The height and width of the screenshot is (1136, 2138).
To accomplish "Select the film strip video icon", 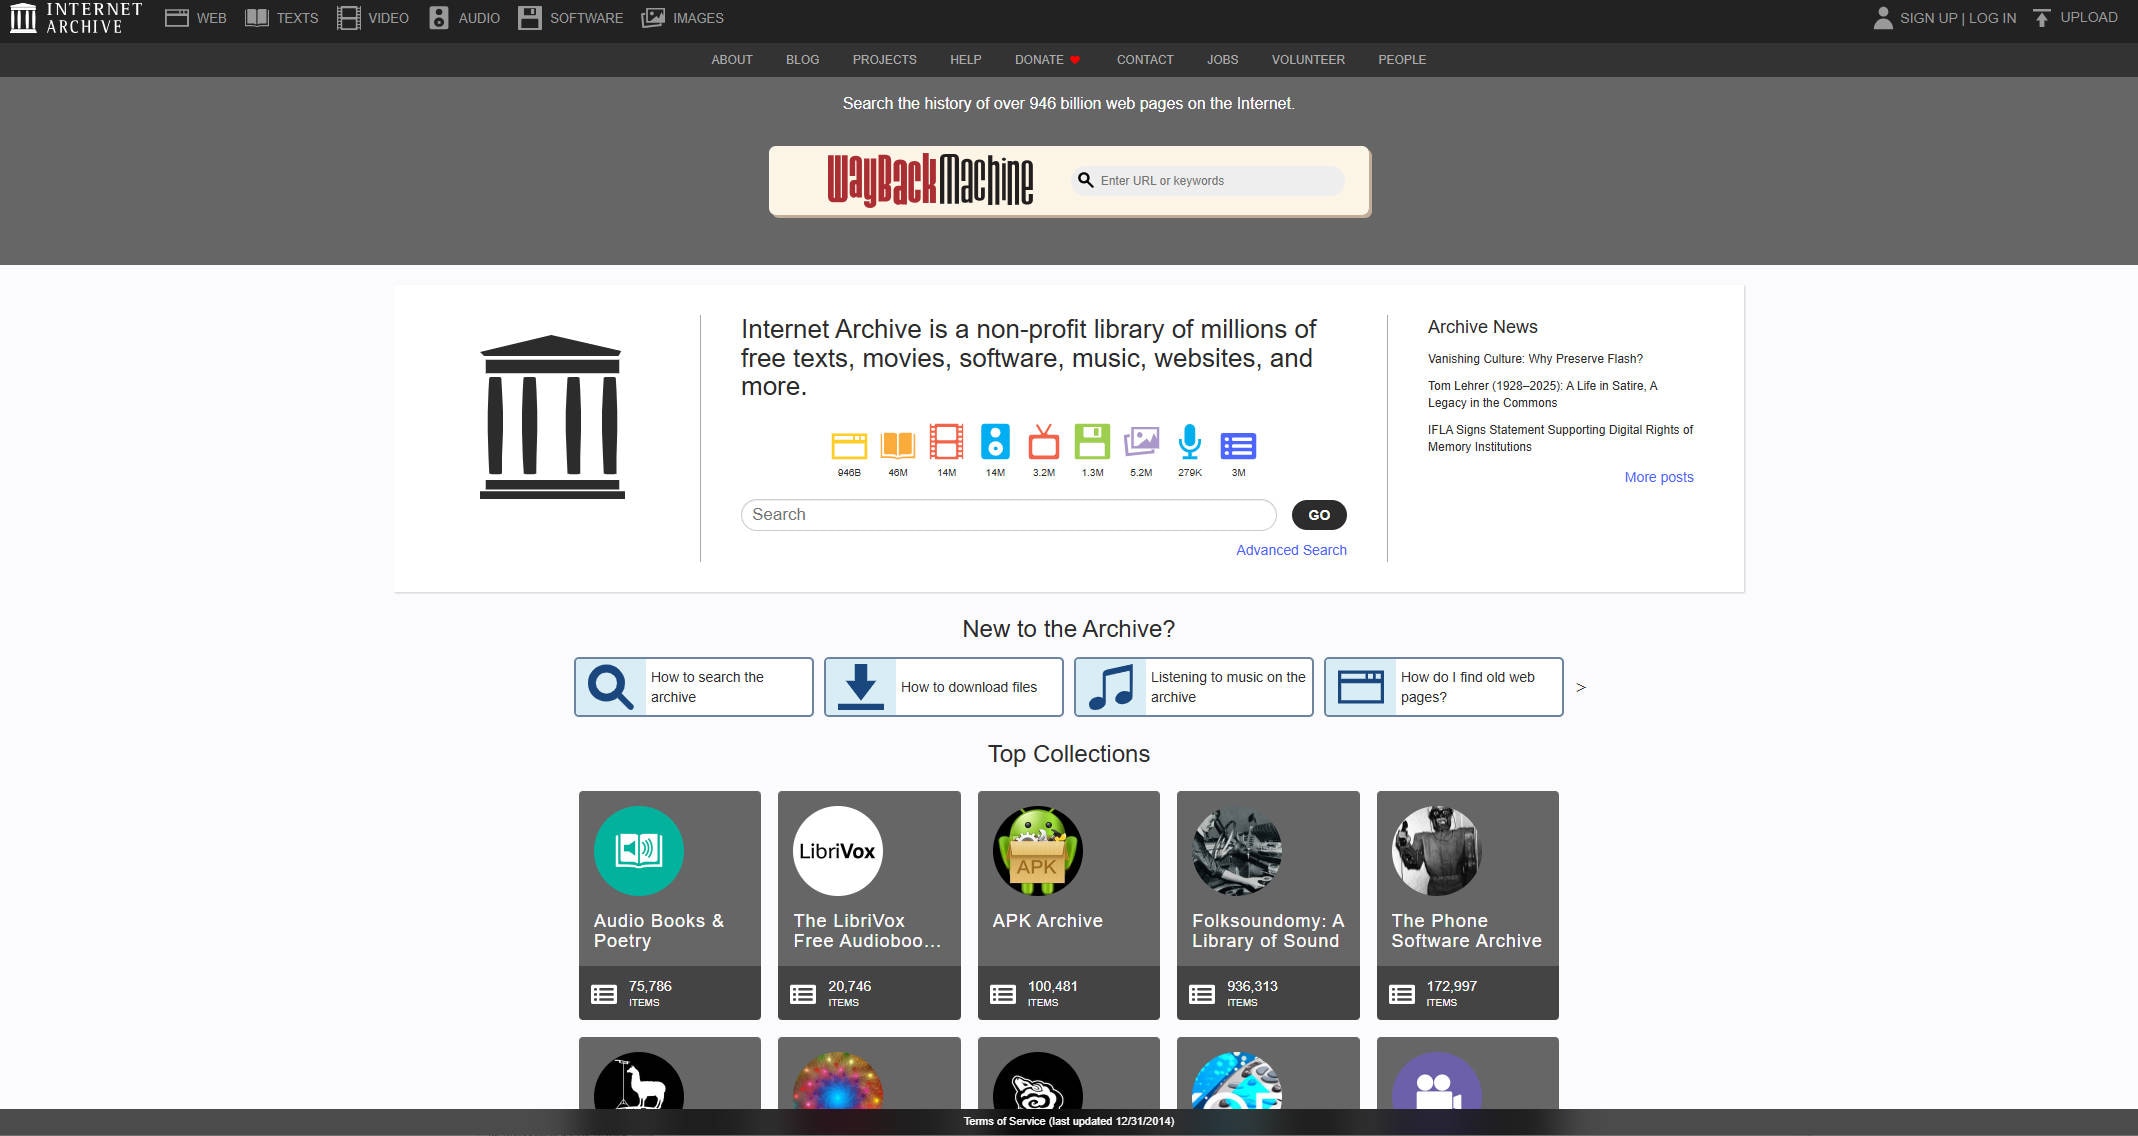I will tap(946, 442).
